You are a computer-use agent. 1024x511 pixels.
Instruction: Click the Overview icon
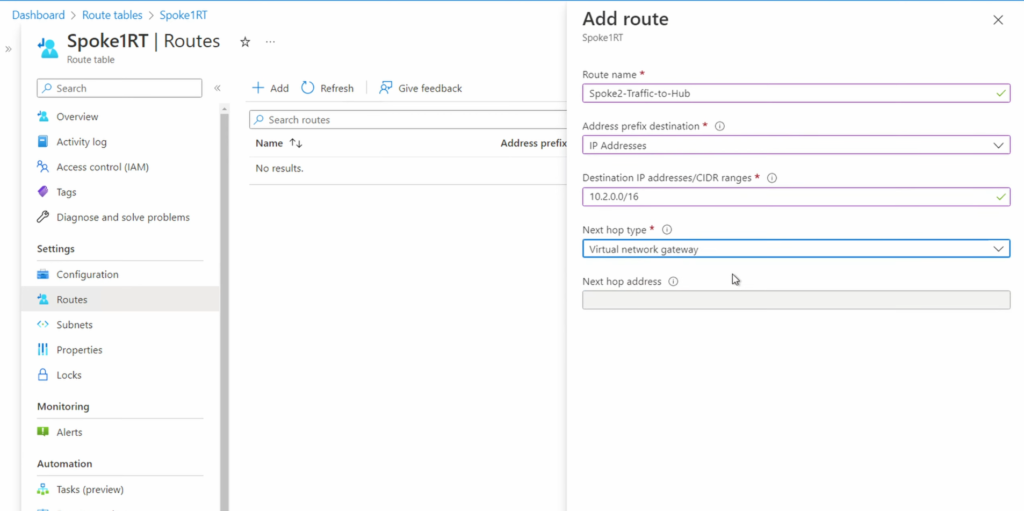(x=43, y=116)
